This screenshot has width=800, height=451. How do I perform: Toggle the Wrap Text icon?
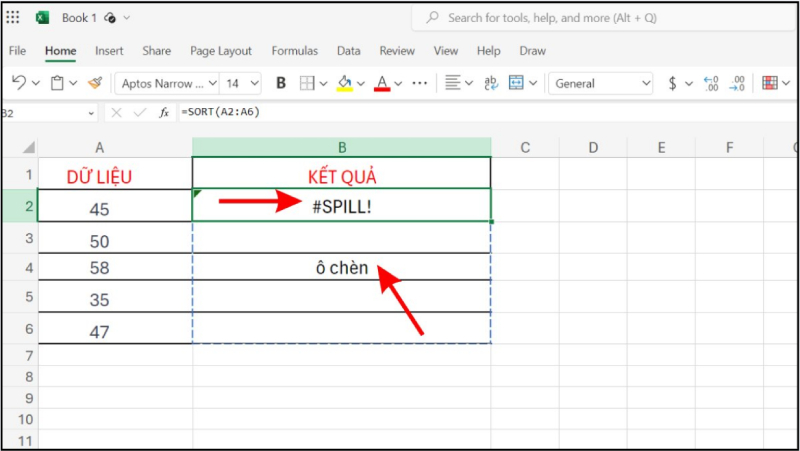[491, 83]
